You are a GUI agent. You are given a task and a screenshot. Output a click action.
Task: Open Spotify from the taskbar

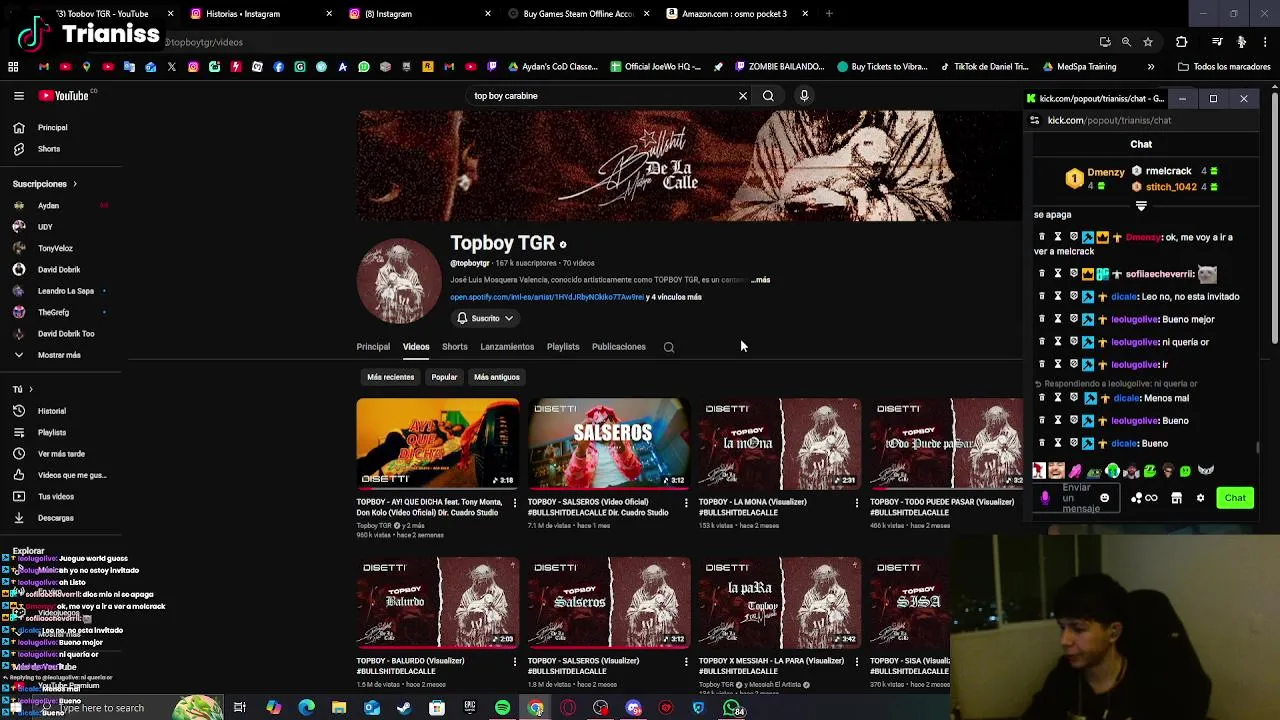tap(502, 708)
